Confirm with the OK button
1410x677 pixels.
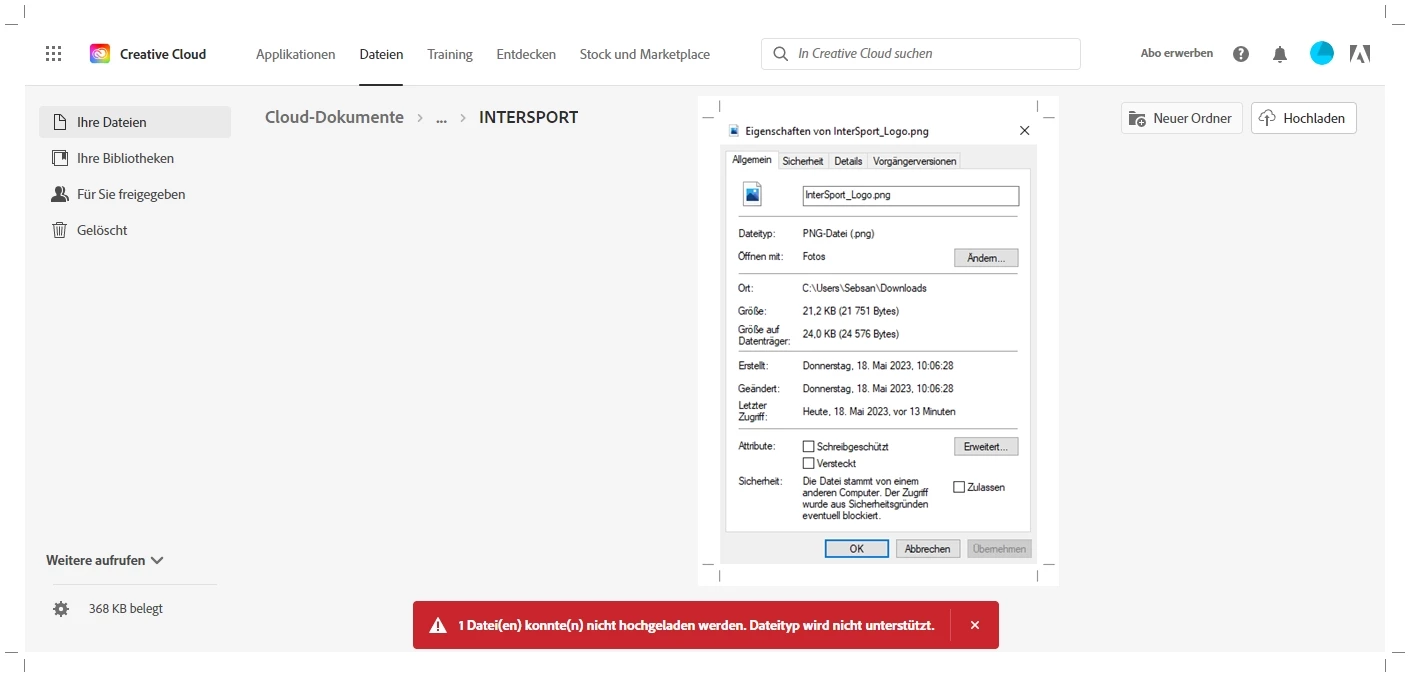click(857, 549)
